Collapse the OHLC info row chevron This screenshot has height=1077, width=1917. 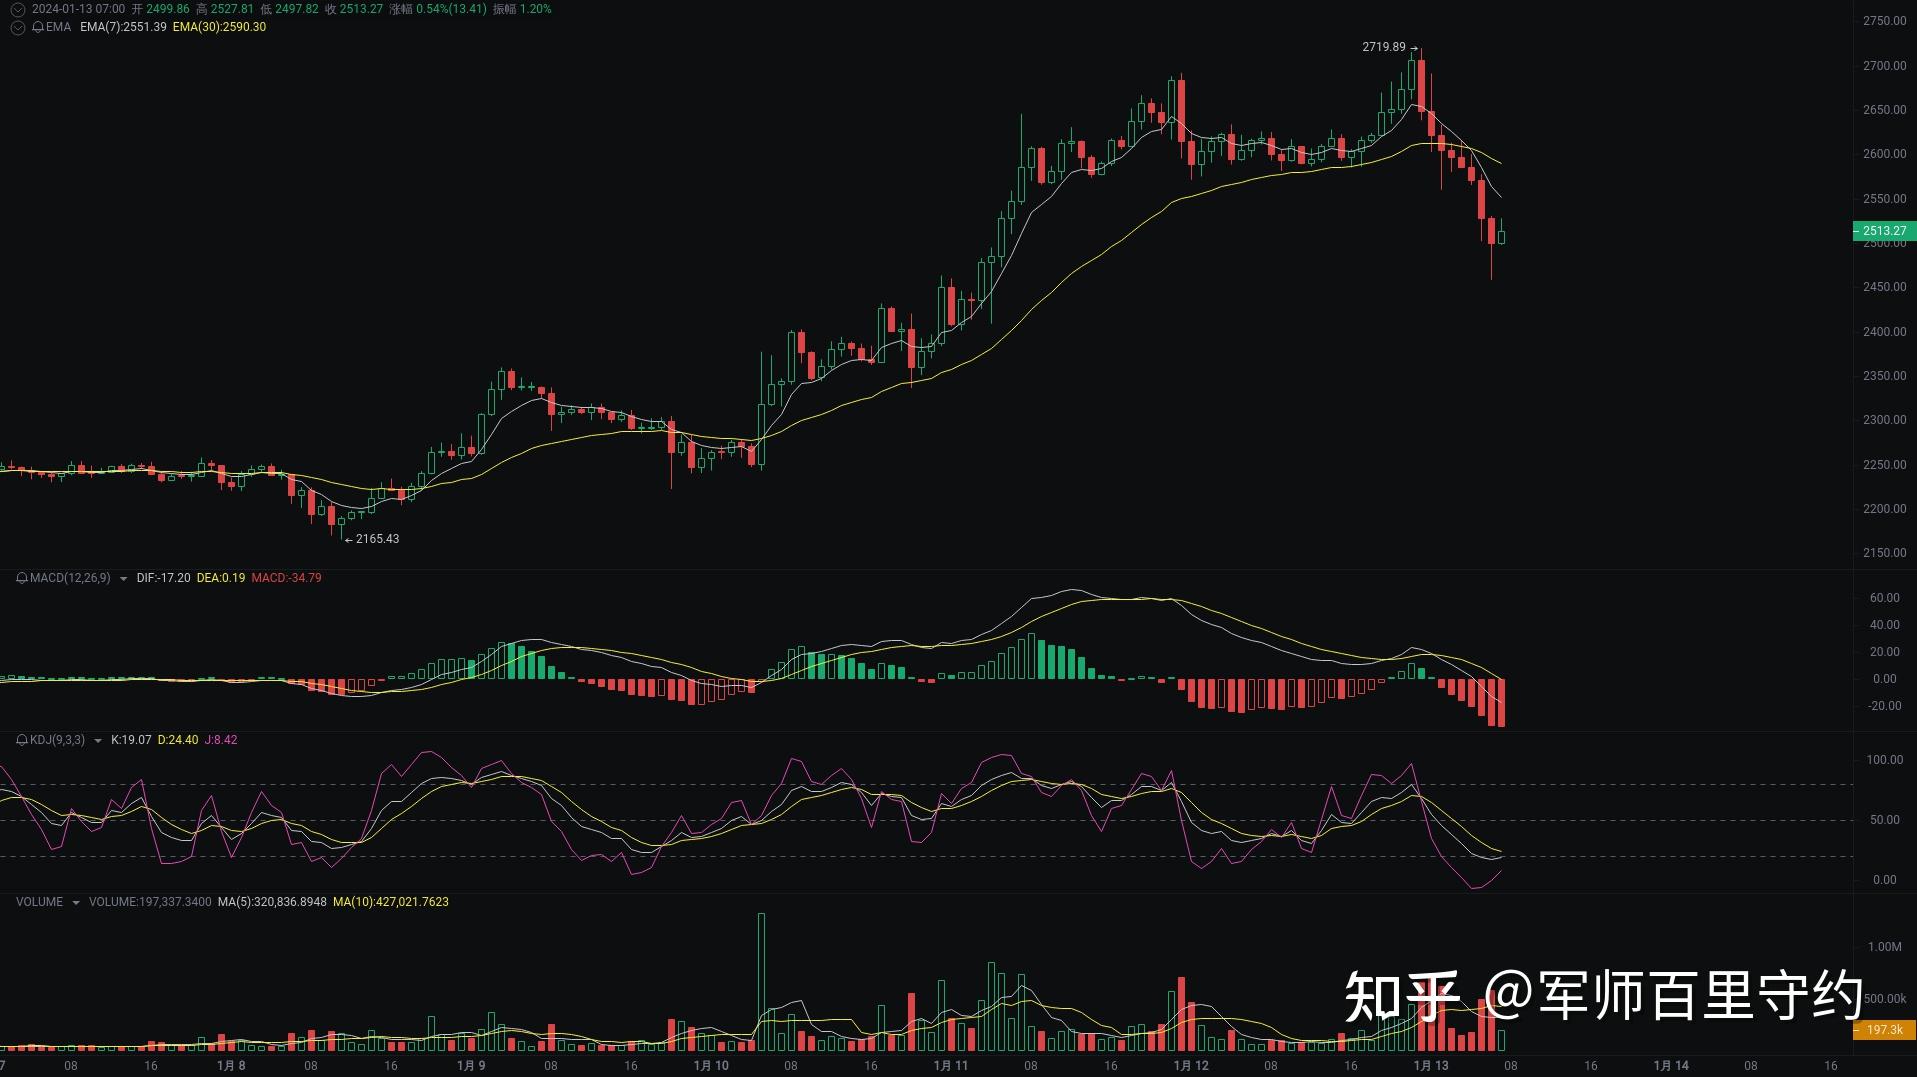click(17, 9)
